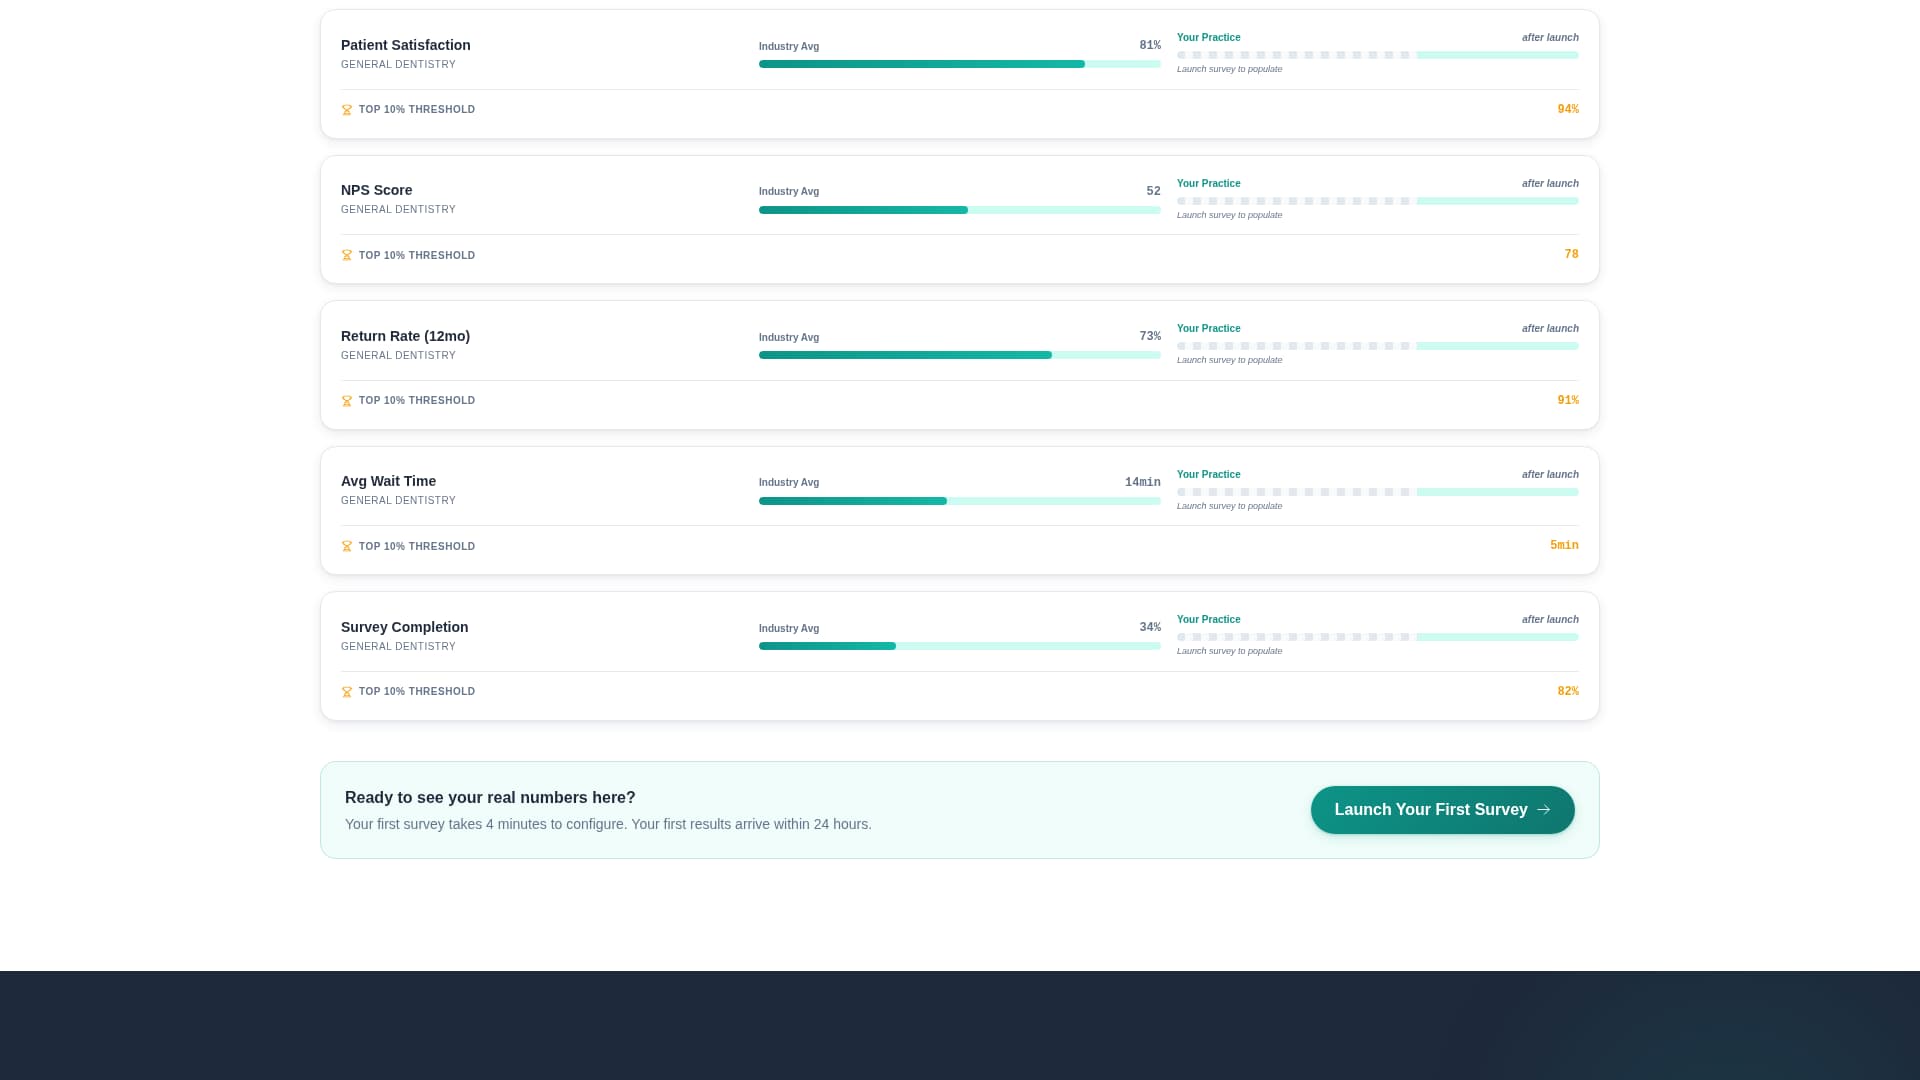Click the 94% top threshold value
Image resolution: width=1920 pixels, height=1080 pixels.
[1568, 110]
